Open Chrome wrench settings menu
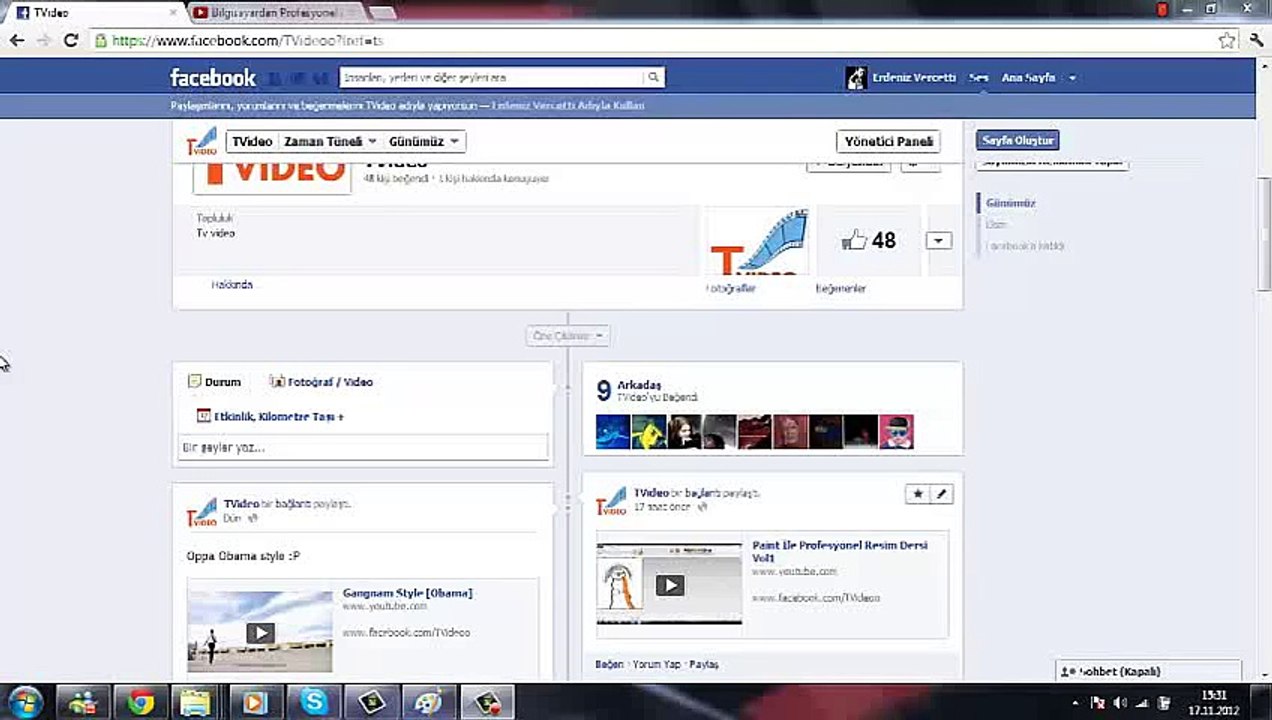Image resolution: width=1272 pixels, height=720 pixels. pyautogui.click(x=1256, y=41)
